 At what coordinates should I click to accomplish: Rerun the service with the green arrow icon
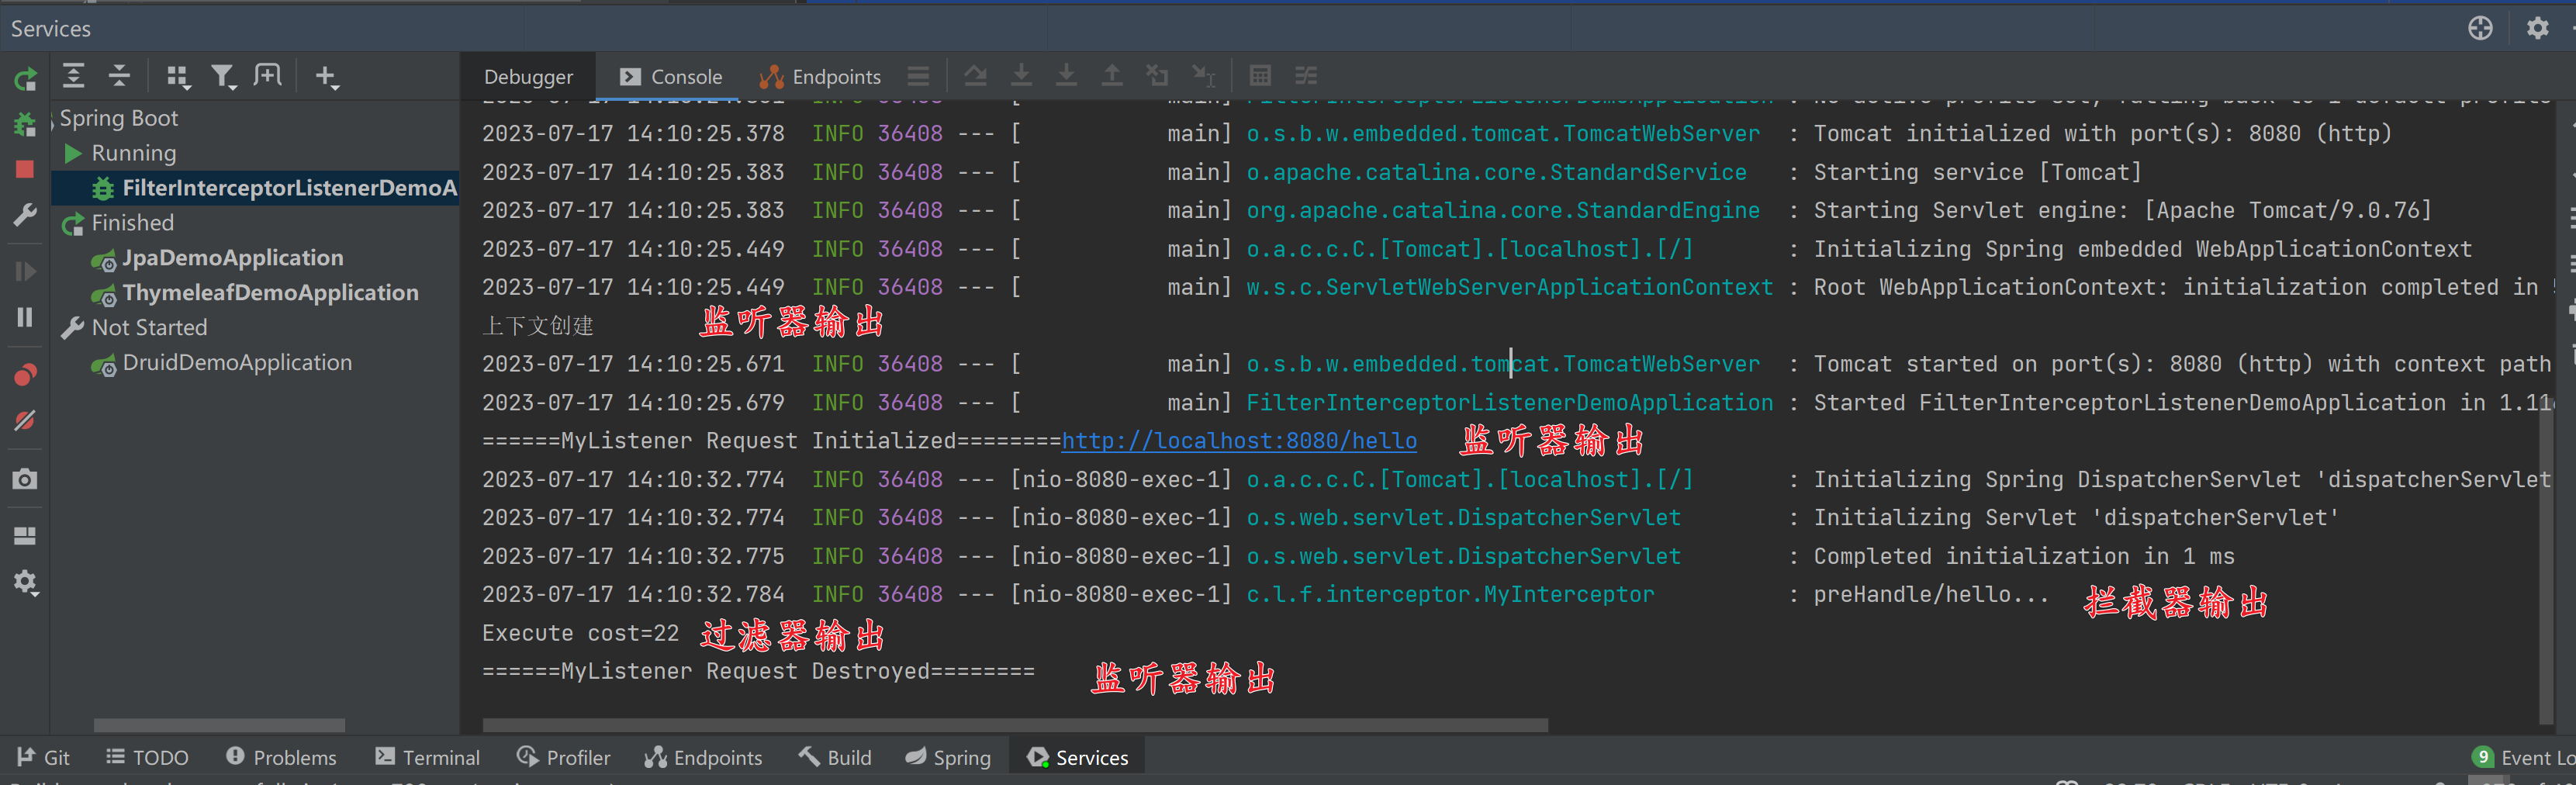[x=25, y=78]
